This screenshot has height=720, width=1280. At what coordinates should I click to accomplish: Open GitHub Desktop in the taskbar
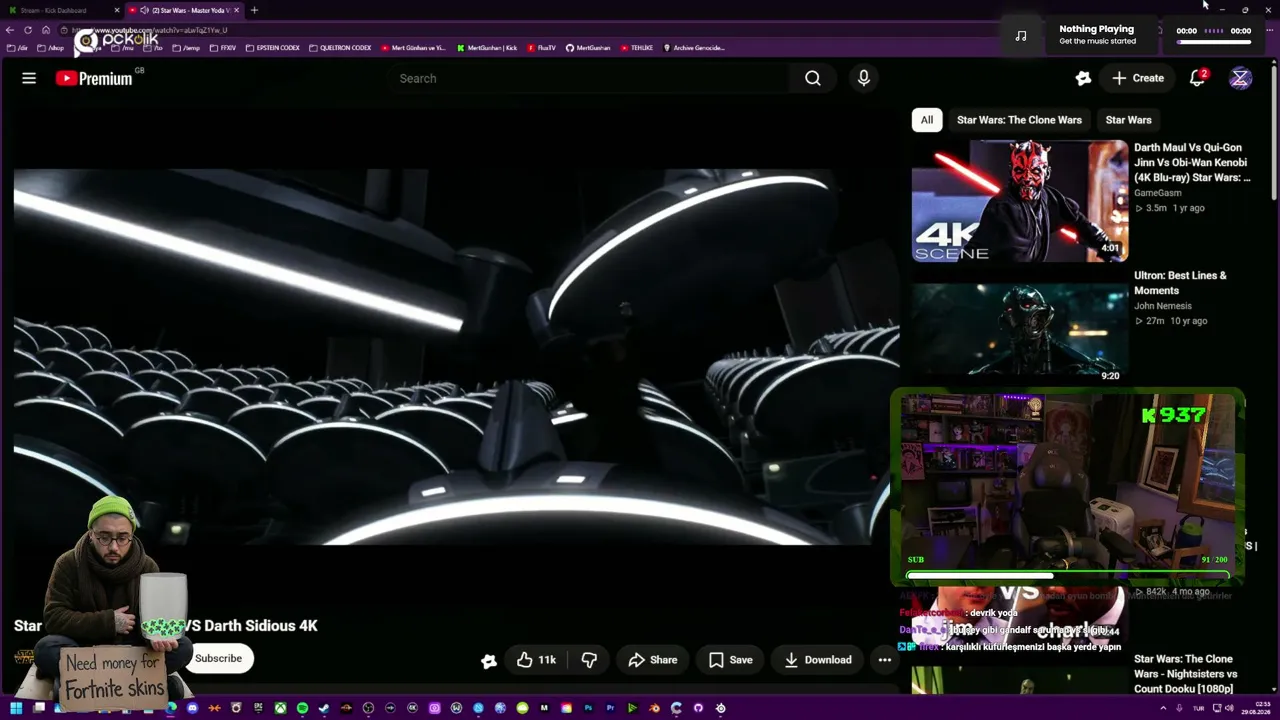(x=698, y=708)
